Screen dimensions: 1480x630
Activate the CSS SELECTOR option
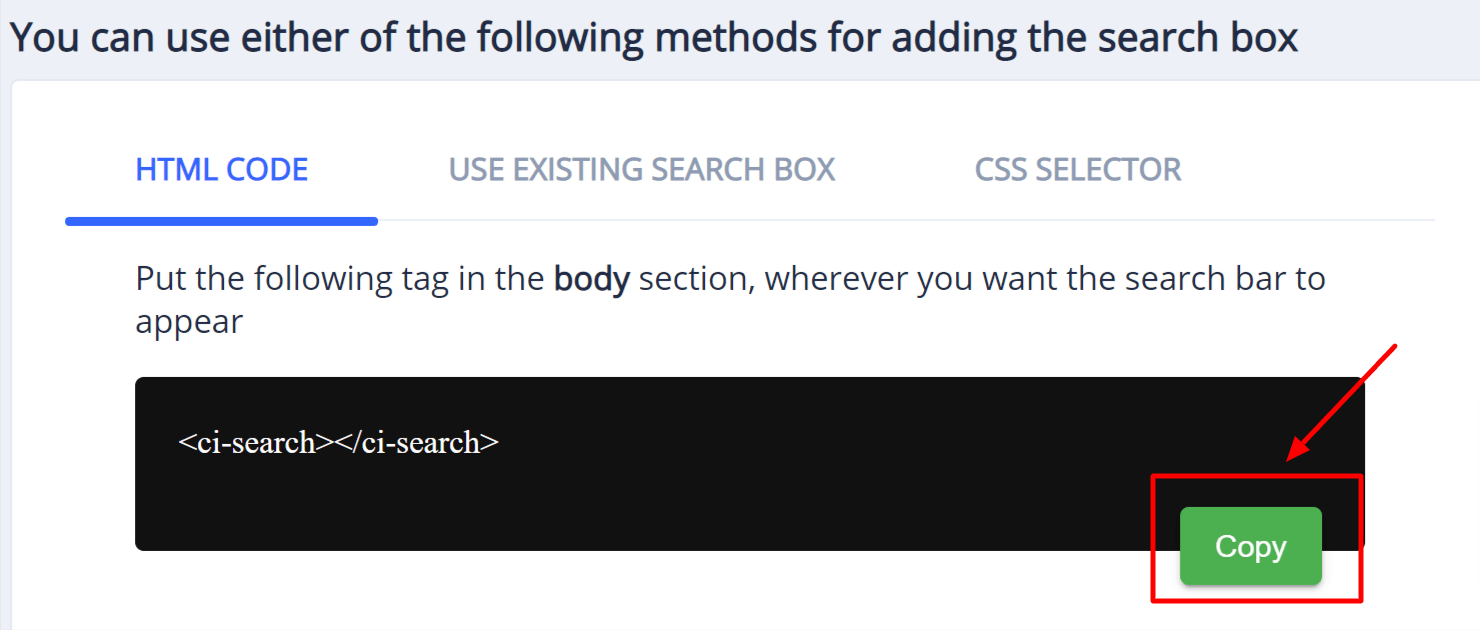click(x=1078, y=169)
